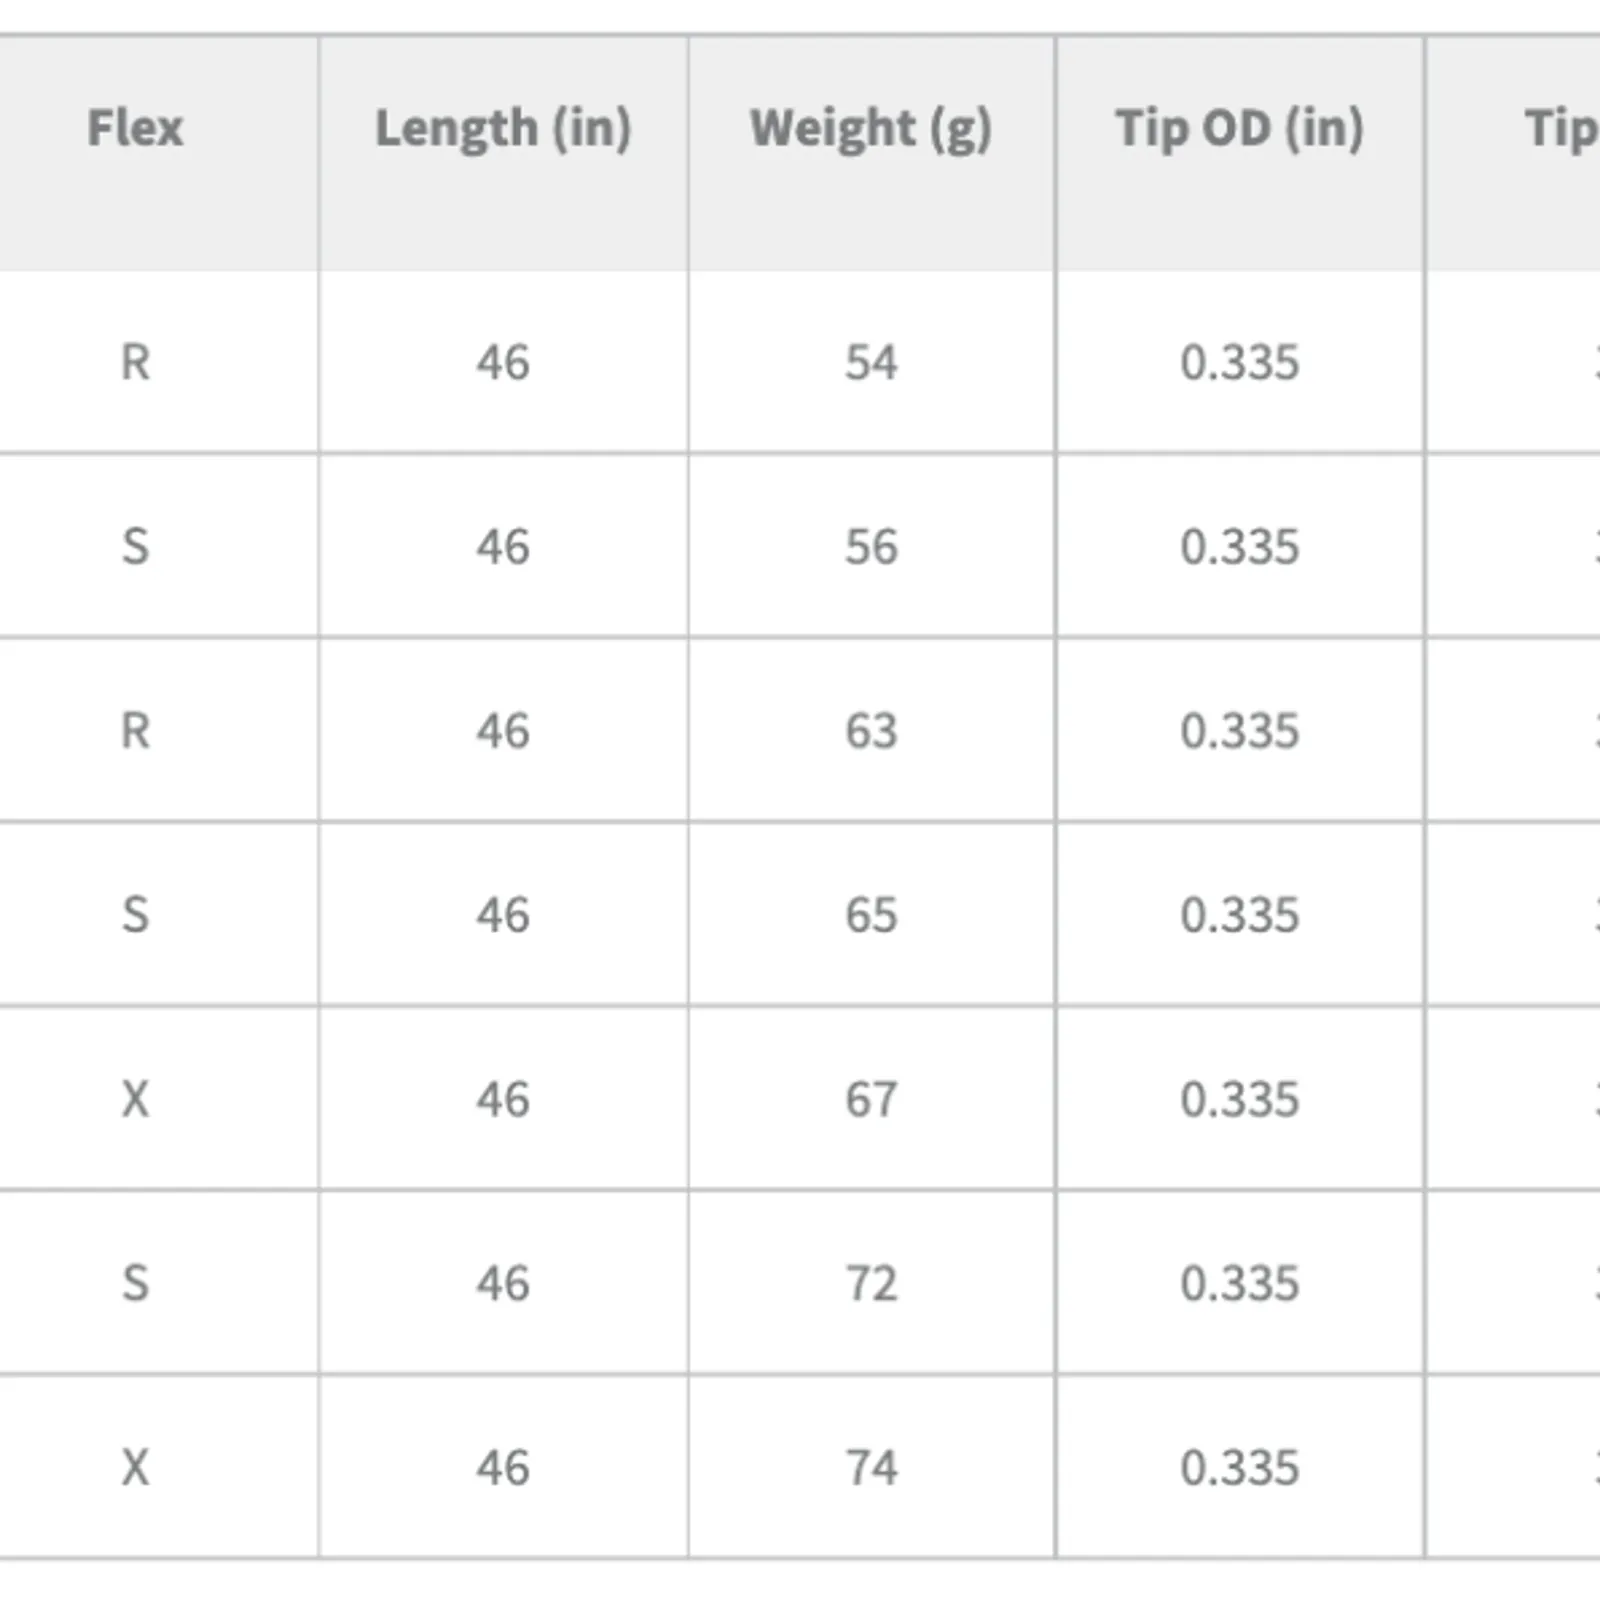Click the 0.335 tip OD in the 54 g row
Image resolution: width=1600 pixels, height=1600 pixels.
pos(1239,362)
